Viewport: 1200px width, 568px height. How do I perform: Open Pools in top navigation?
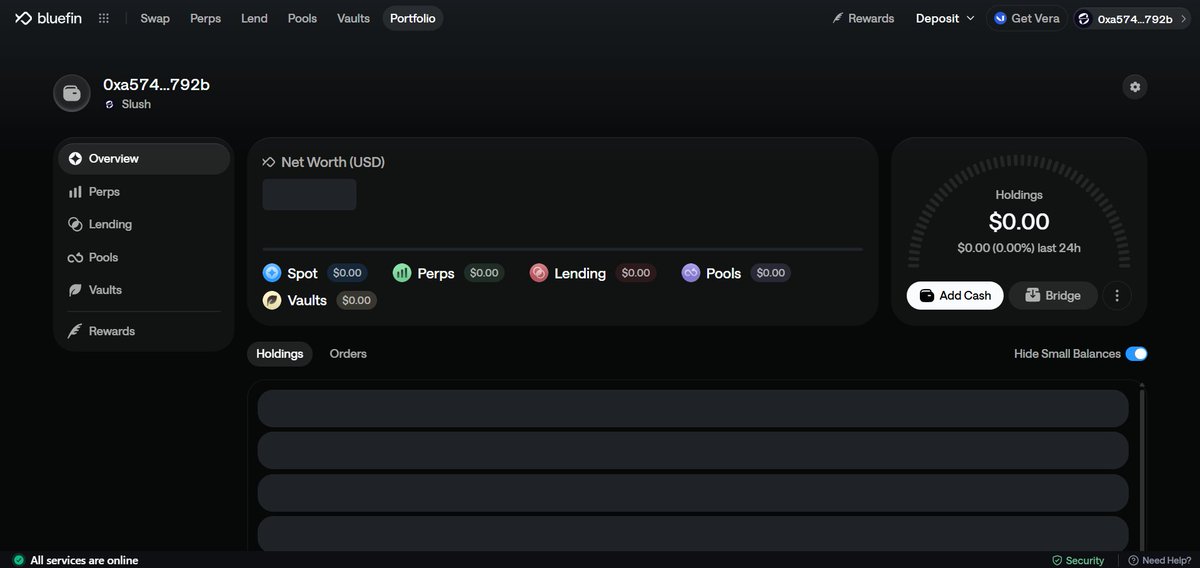tap(302, 18)
